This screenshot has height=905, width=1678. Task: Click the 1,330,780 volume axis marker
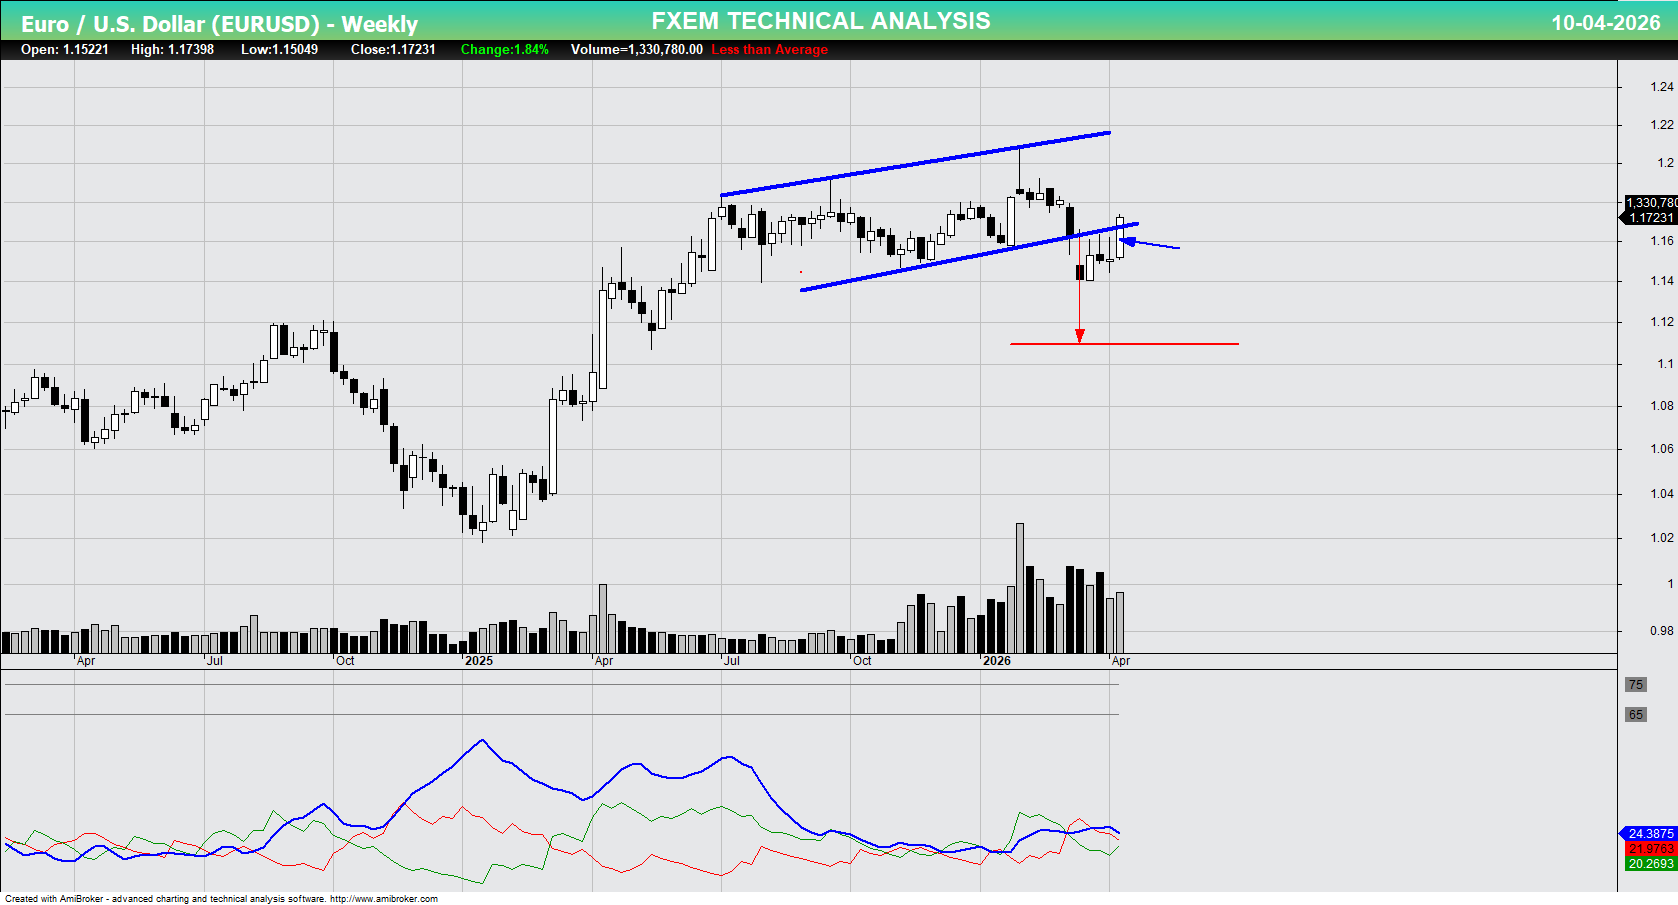tap(1648, 202)
